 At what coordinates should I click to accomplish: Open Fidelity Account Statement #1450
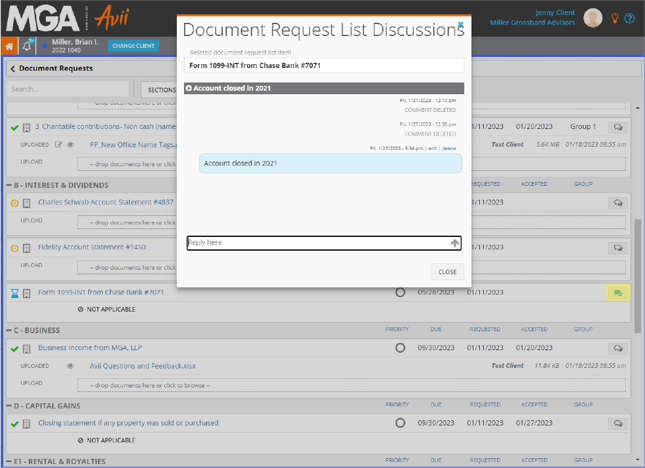click(92, 247)
